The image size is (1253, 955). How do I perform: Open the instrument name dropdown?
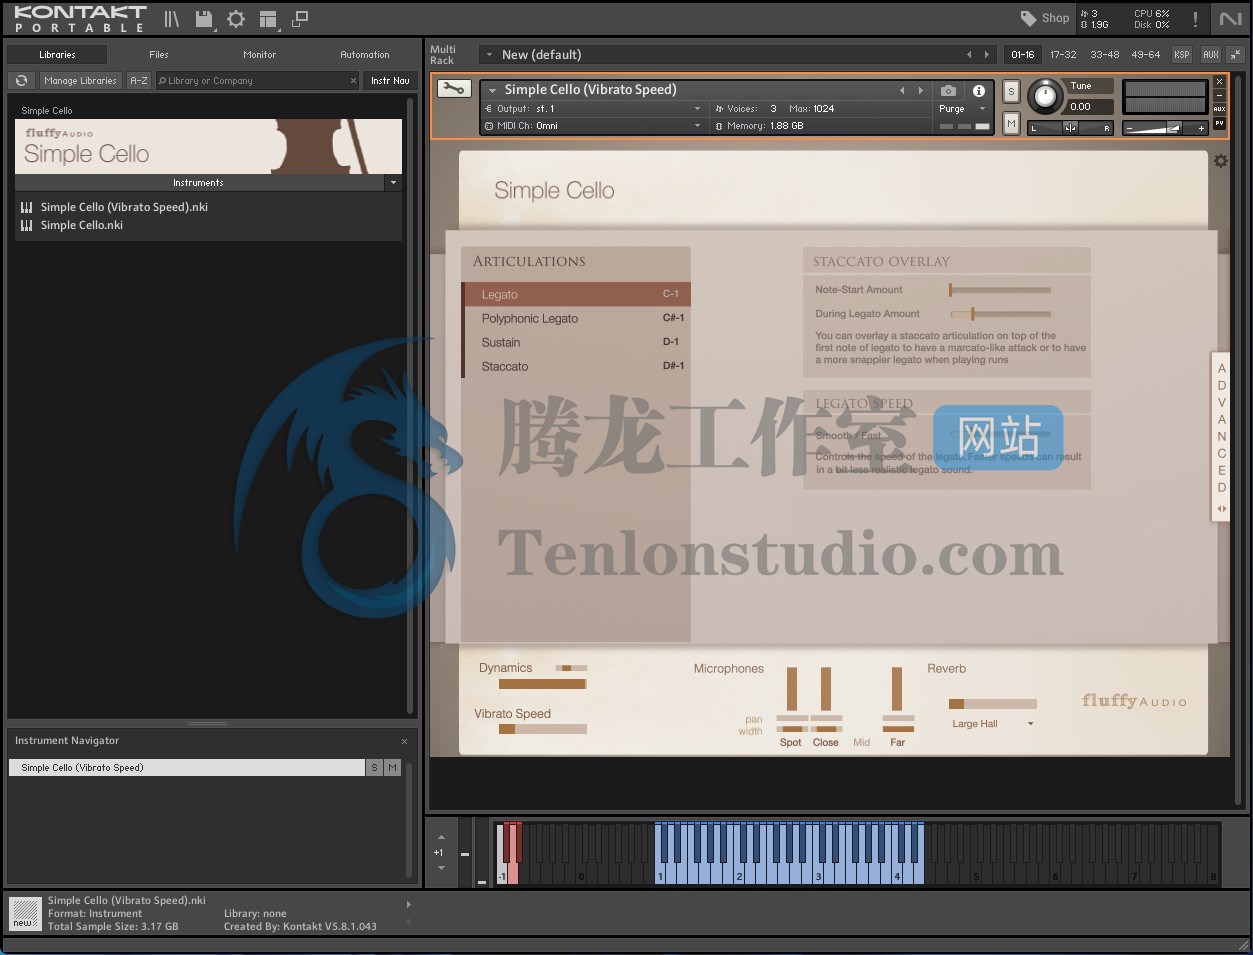pyautogui.click(x=492, y=90)
